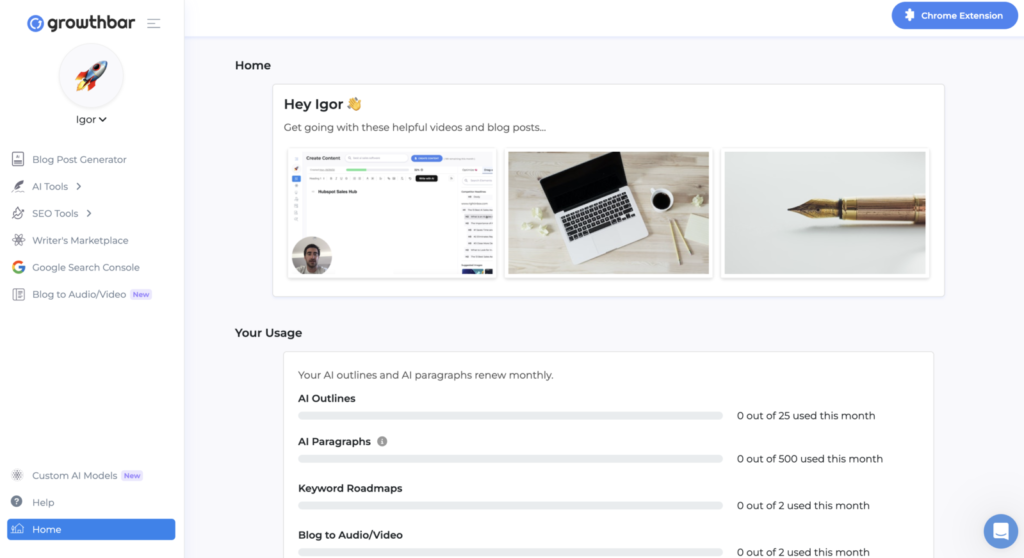Collapse sidebar with hamburger menu icon
This screenshot has height=558, width=1024.
153,24
